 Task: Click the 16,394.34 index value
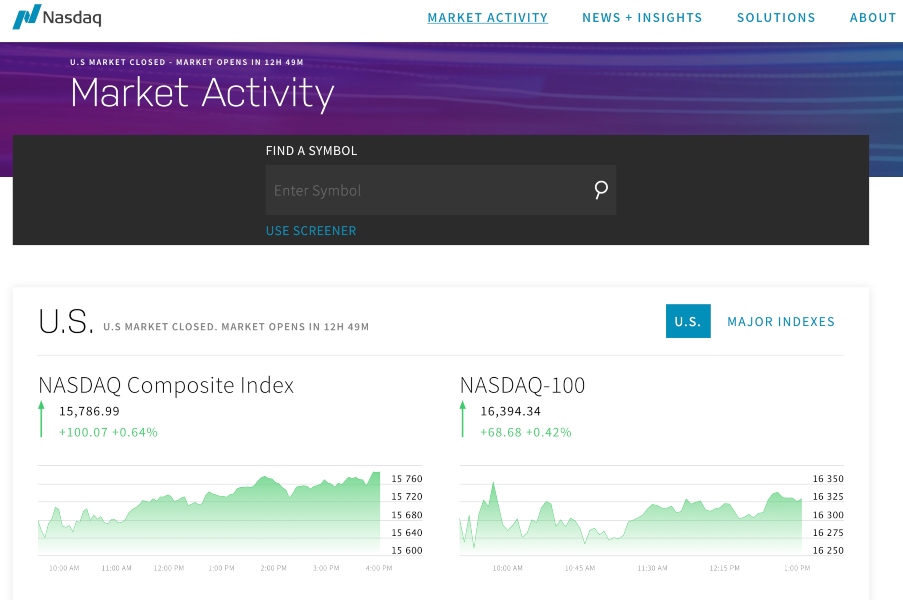coord(511,411)
